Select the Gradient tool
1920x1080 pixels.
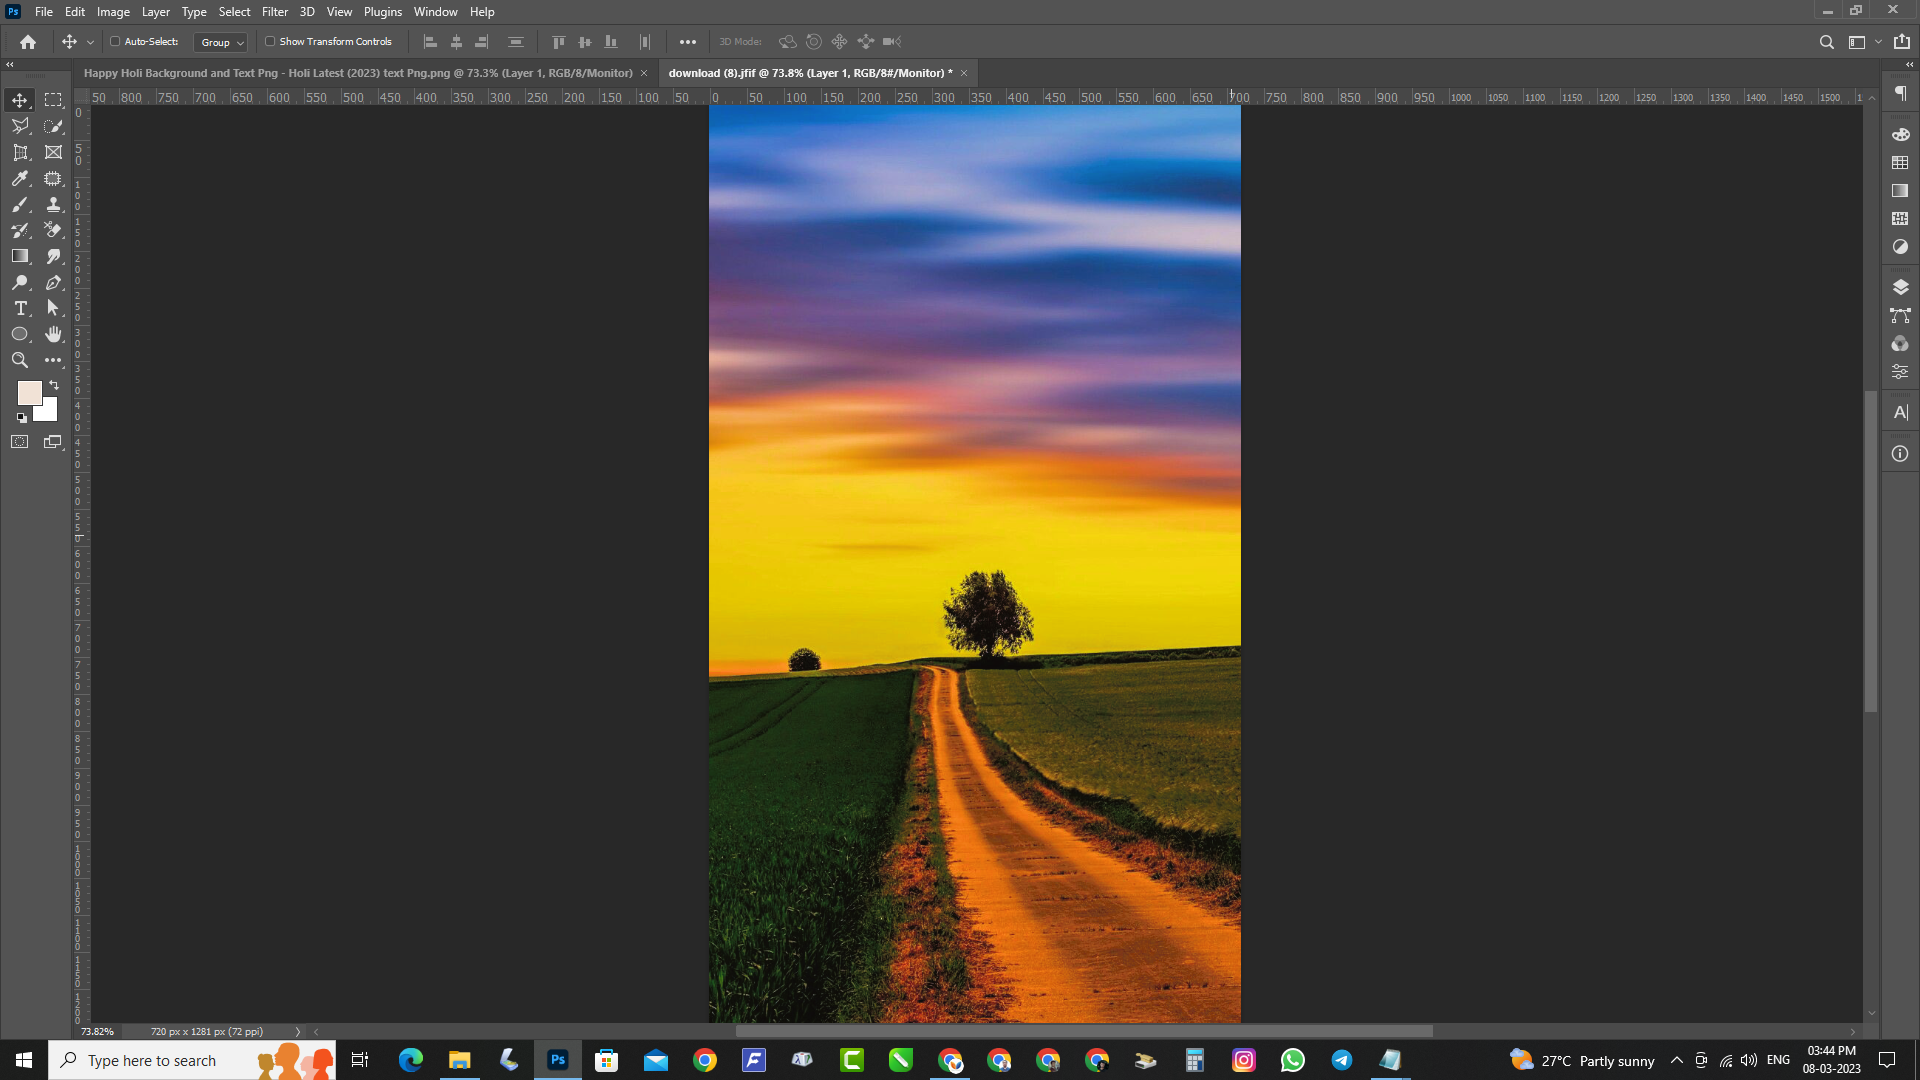pos(20,256)
